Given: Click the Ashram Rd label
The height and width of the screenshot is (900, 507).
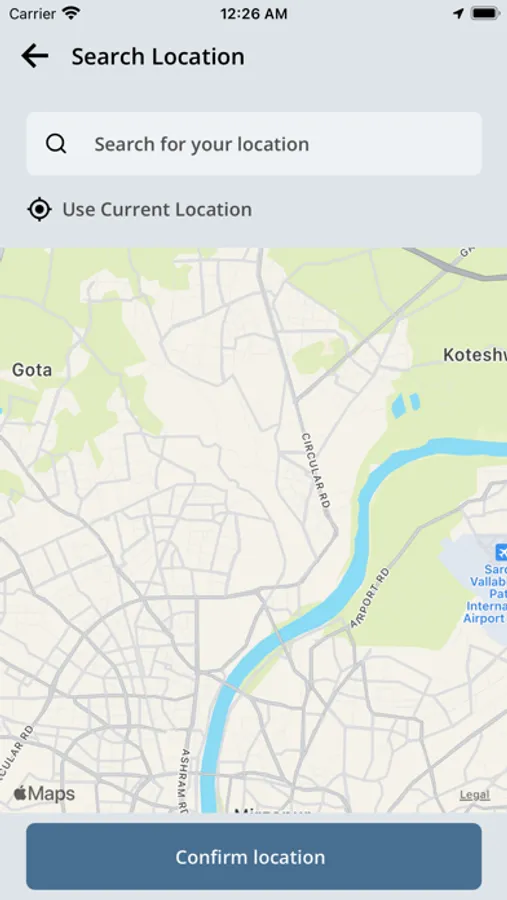Looking at the screenshot, I should 184,781.
